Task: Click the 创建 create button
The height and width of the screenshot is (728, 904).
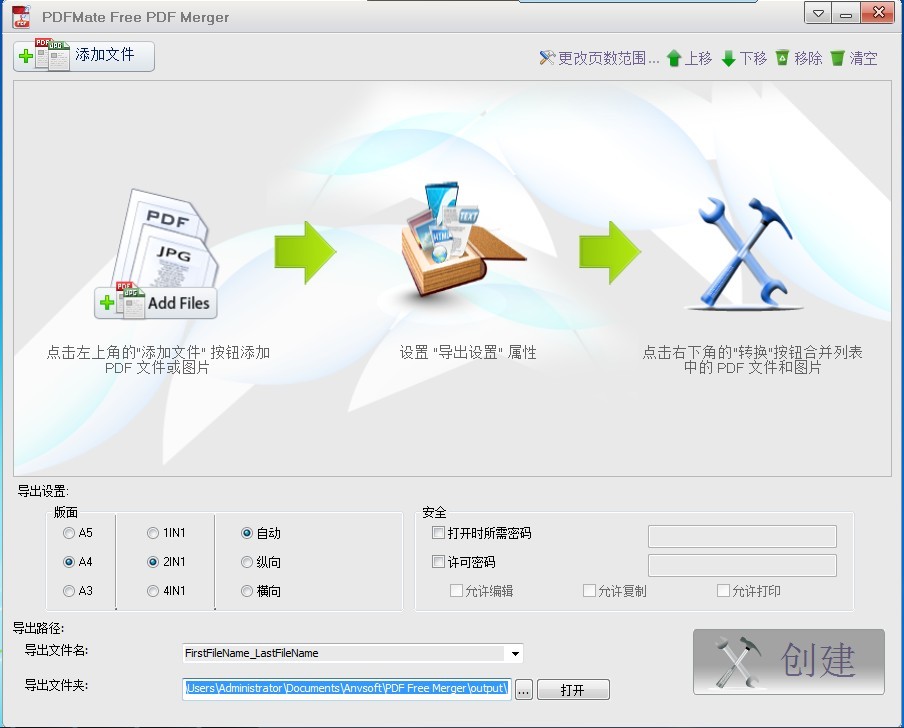Action: pos(788,661)
